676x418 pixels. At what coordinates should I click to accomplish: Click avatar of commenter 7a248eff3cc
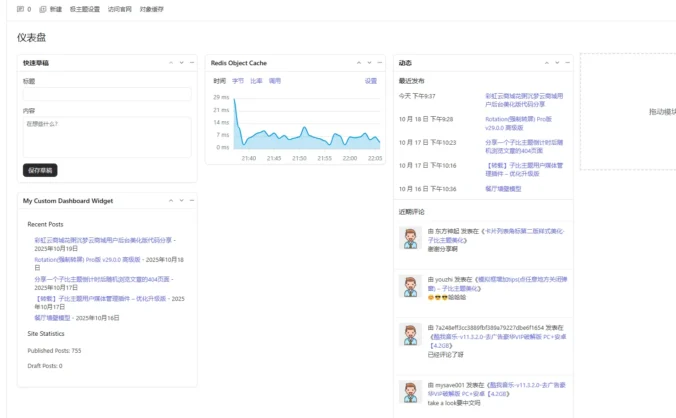point(410,334)
